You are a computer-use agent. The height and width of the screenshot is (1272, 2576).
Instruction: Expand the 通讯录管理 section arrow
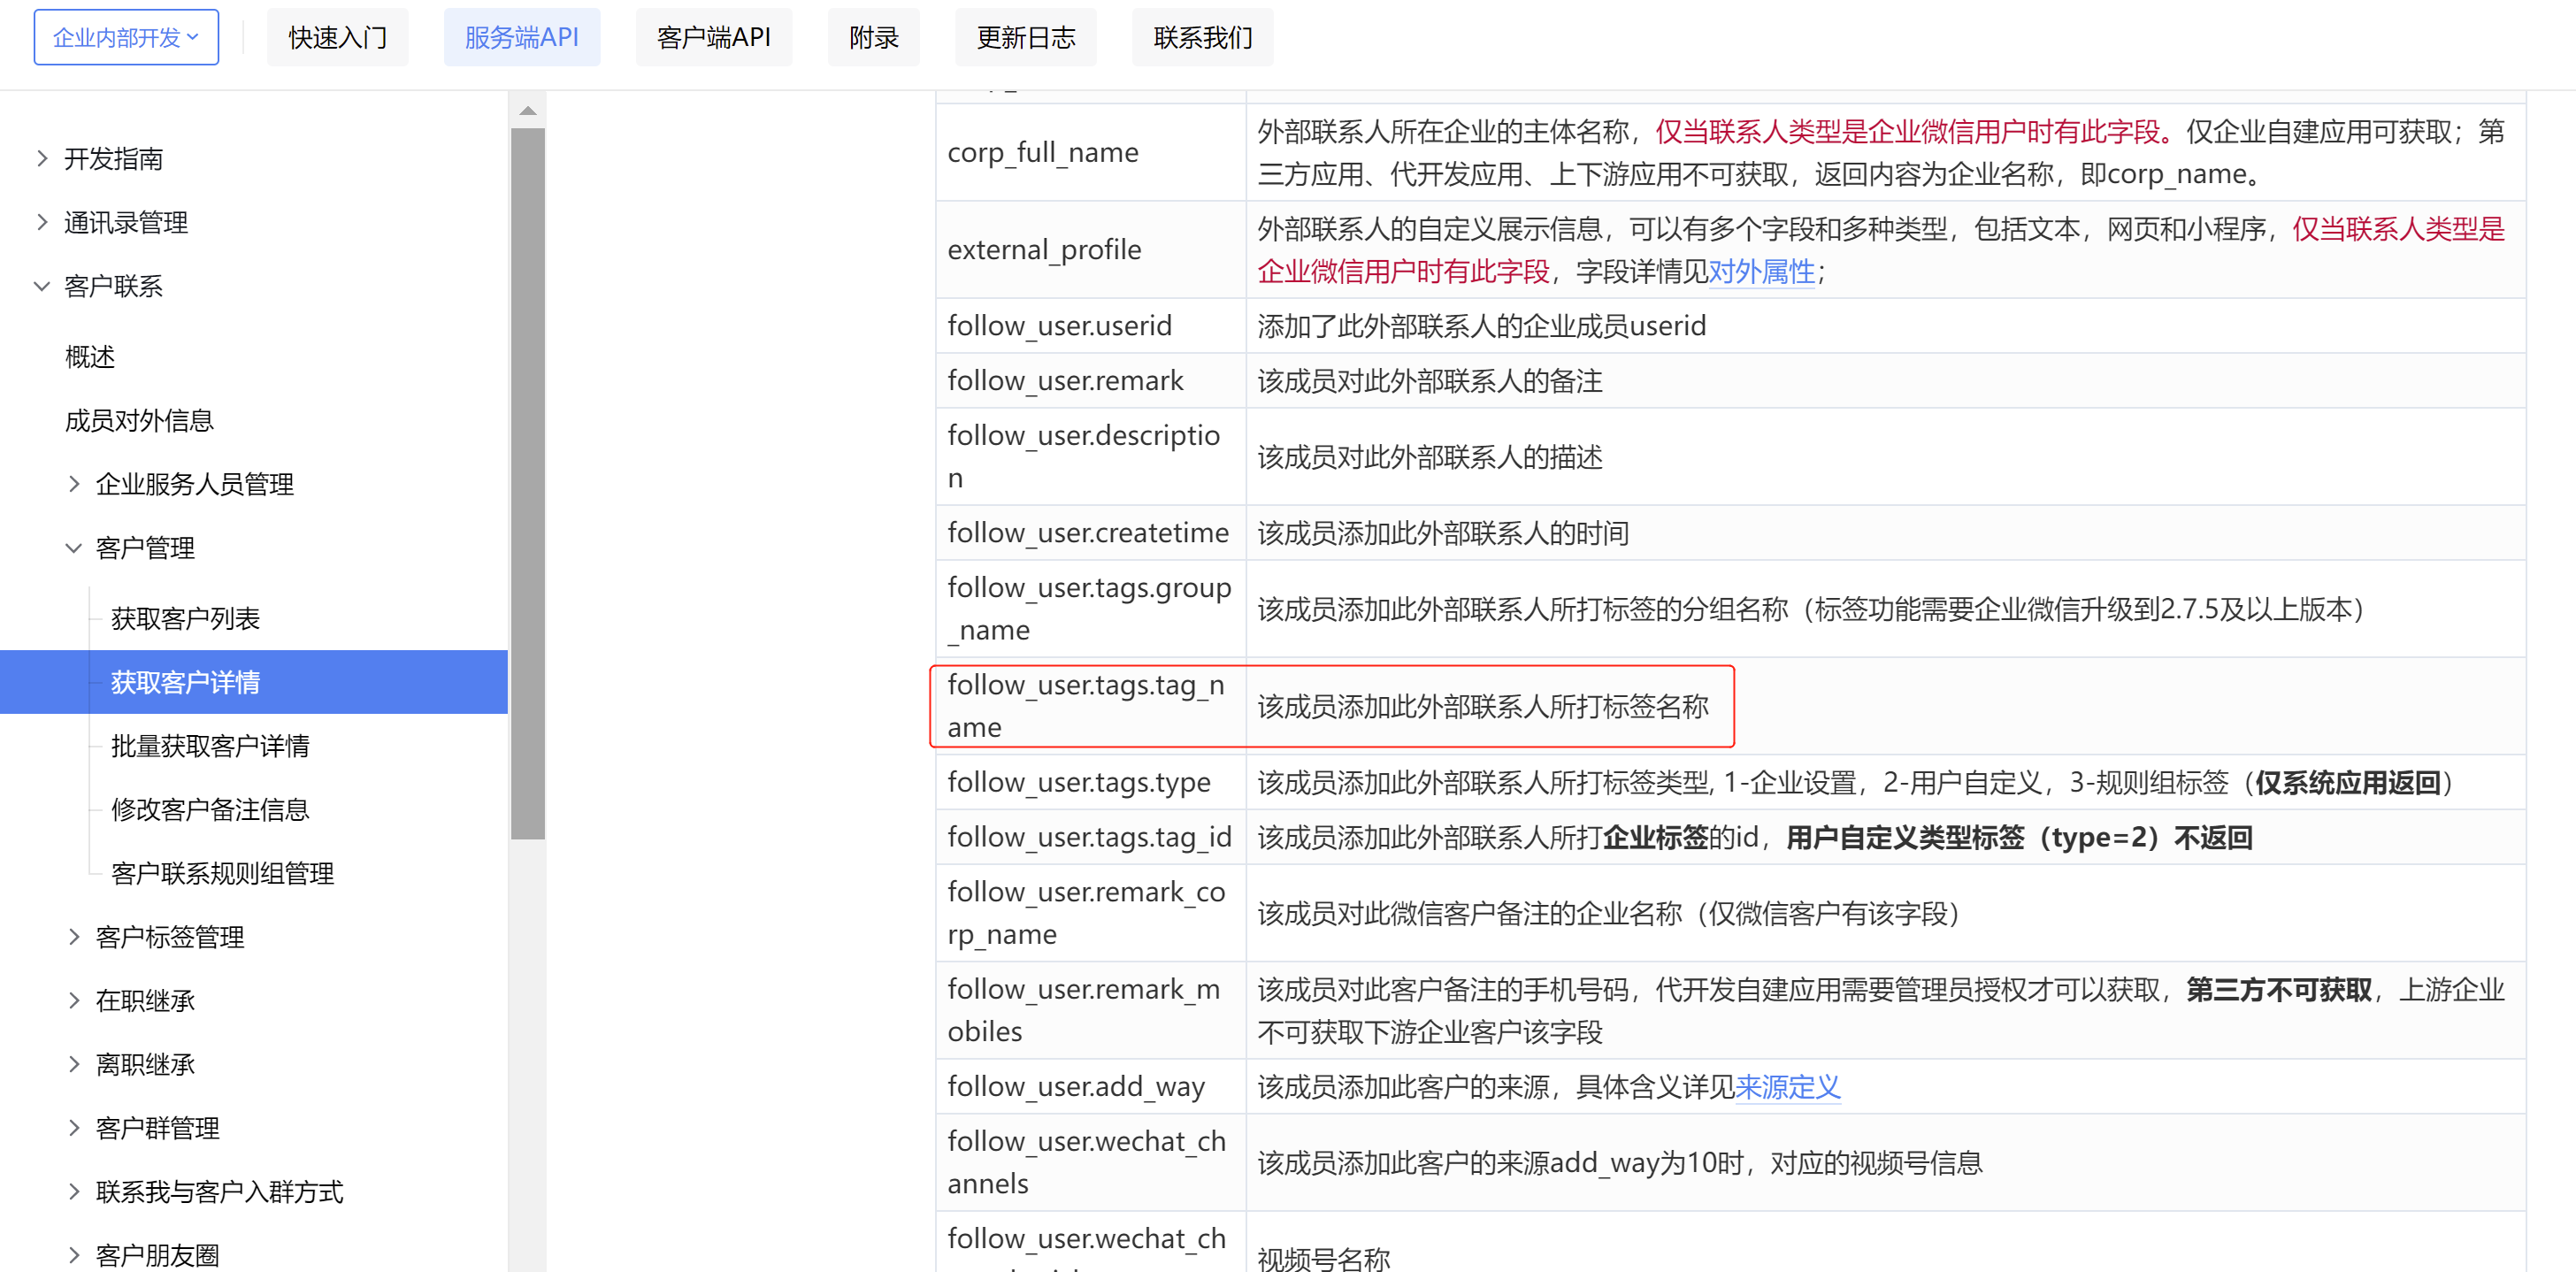click(x=42, y=222)
